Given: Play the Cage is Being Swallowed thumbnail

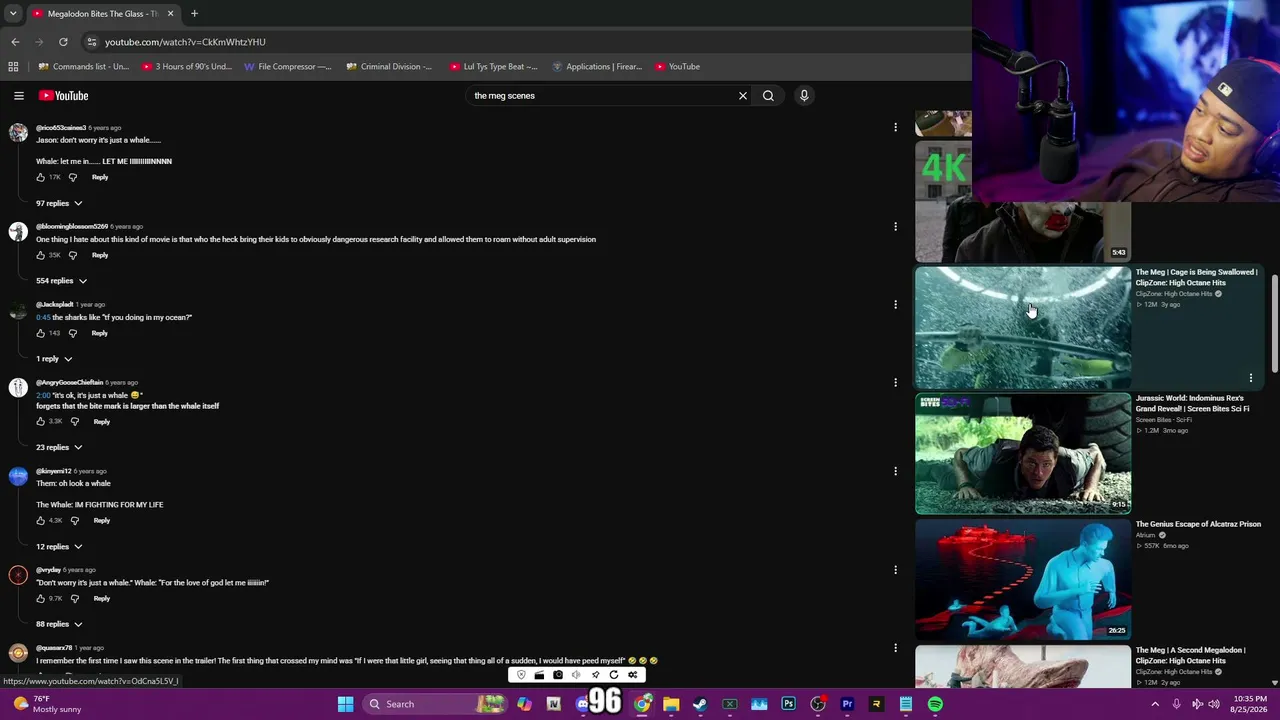Looking at the screenshot, I should click(x=1023, y=327).
